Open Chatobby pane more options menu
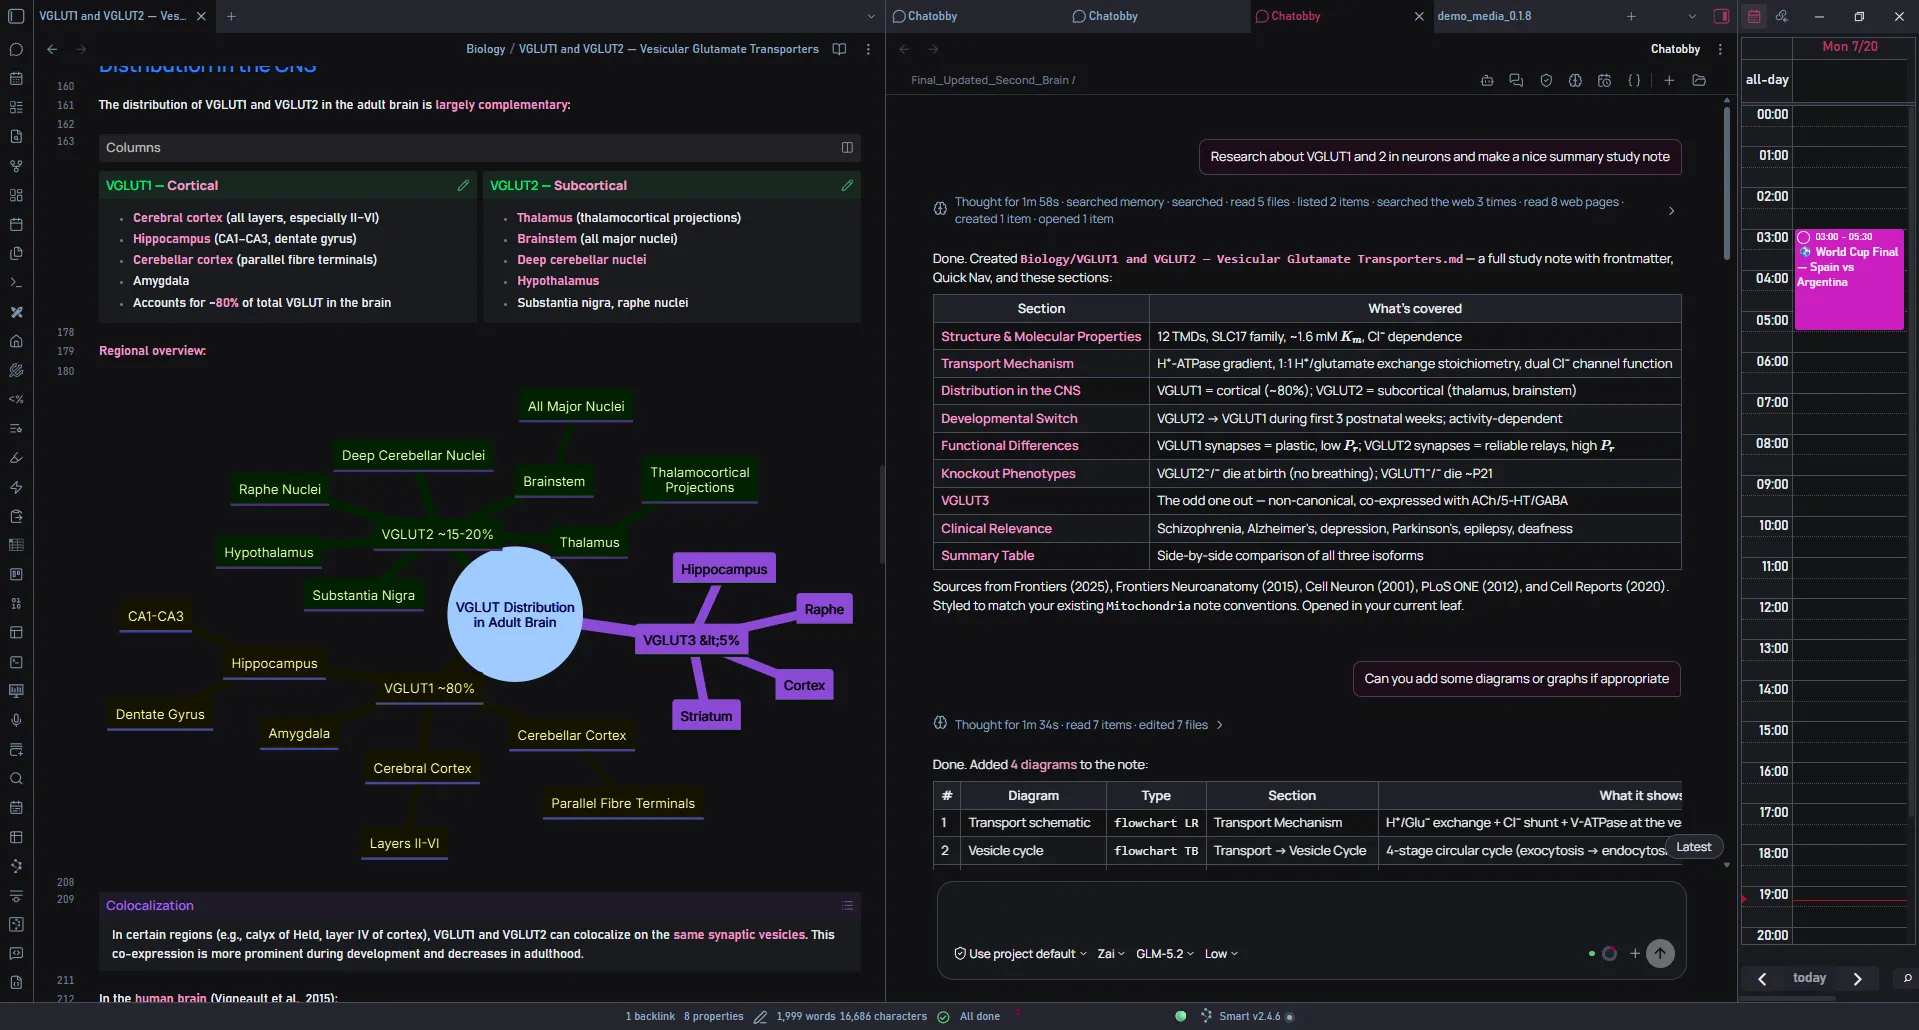The width and height of the screenshot is (1919, 1030). [x=1720, y=49]
